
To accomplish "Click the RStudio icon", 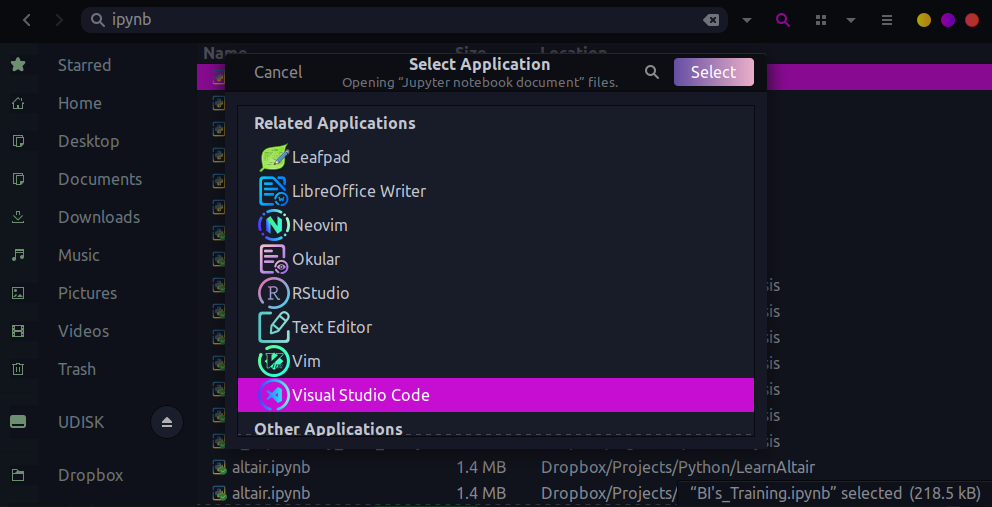I will 274,293.
